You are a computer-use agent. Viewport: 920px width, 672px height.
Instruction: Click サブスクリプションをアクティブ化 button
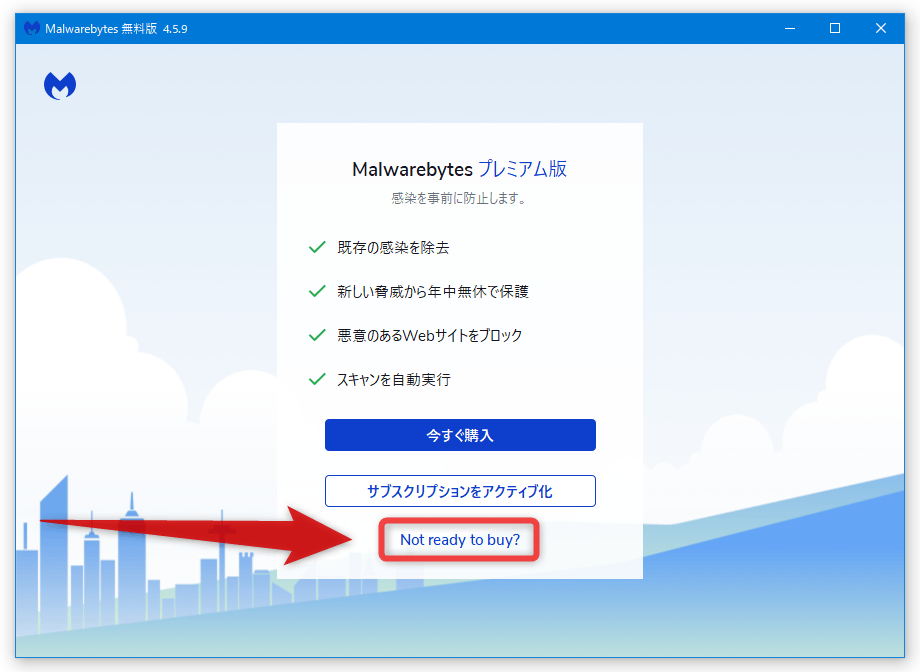(x=460, y=491)
